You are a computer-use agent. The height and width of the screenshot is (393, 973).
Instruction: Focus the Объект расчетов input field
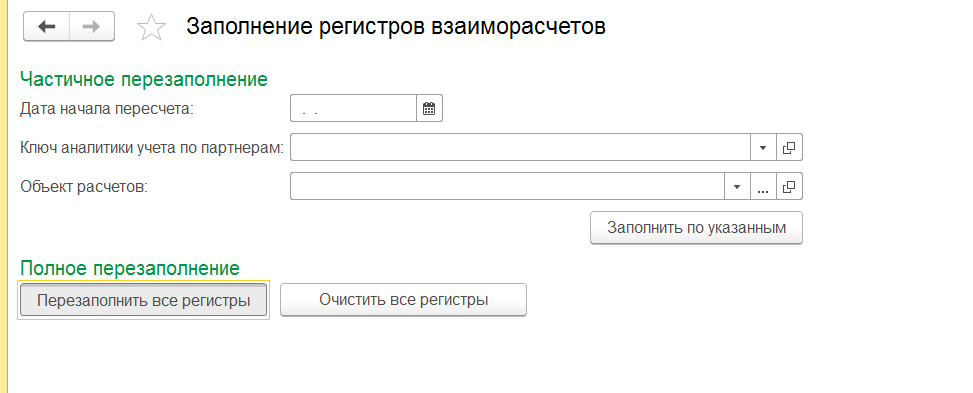(508, 186)
